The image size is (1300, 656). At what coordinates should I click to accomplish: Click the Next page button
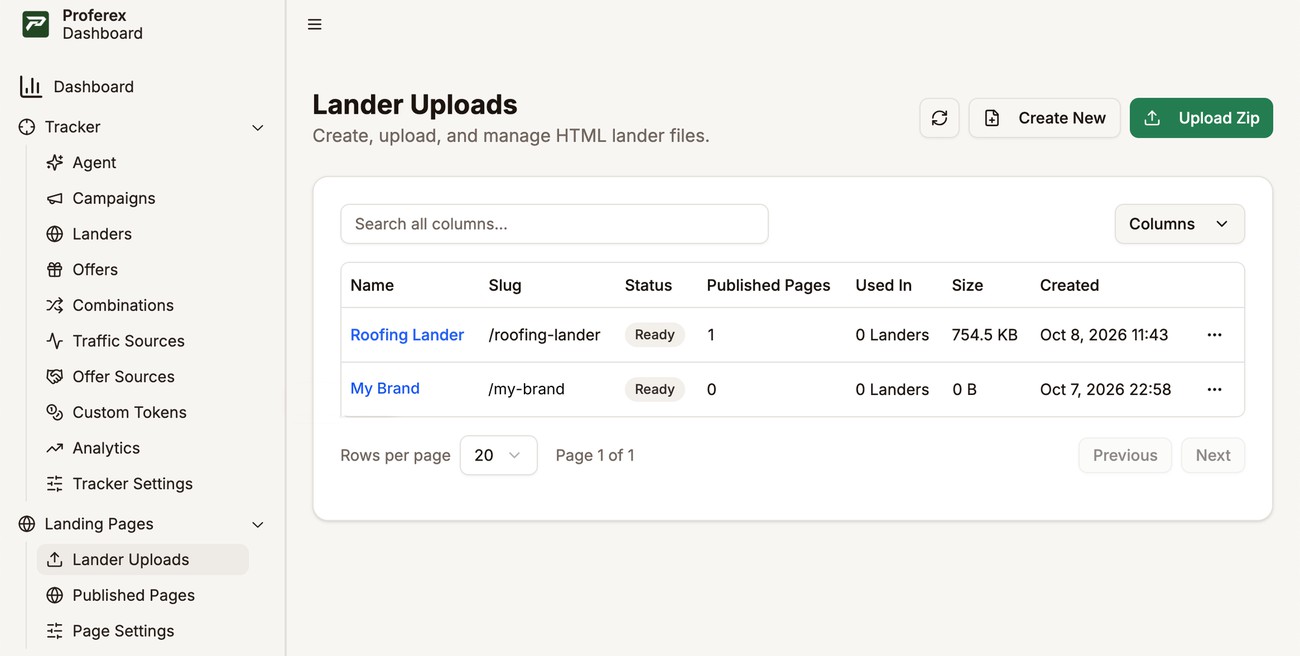pyautogui.click(x=1213, y=455)
